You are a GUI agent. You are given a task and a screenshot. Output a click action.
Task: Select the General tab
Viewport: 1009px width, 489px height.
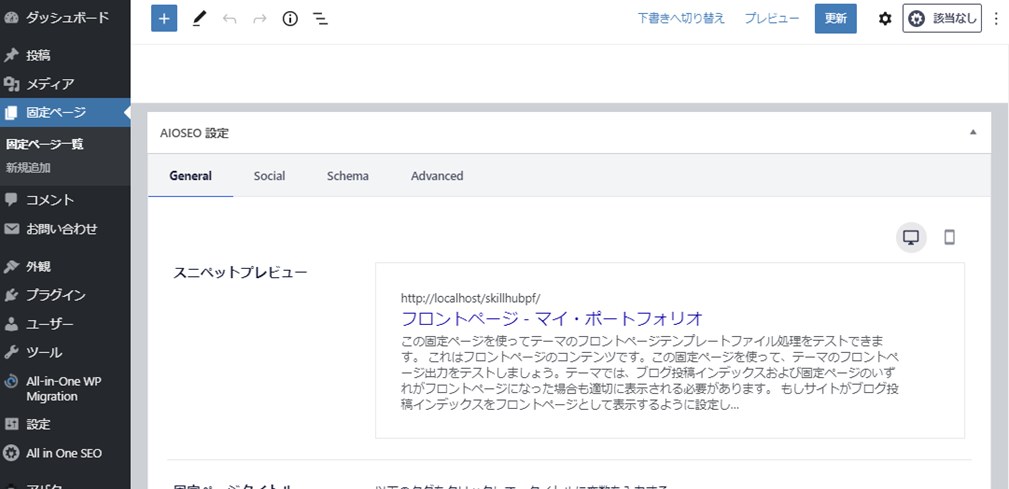pyautogui.click(x=190, y=176)
